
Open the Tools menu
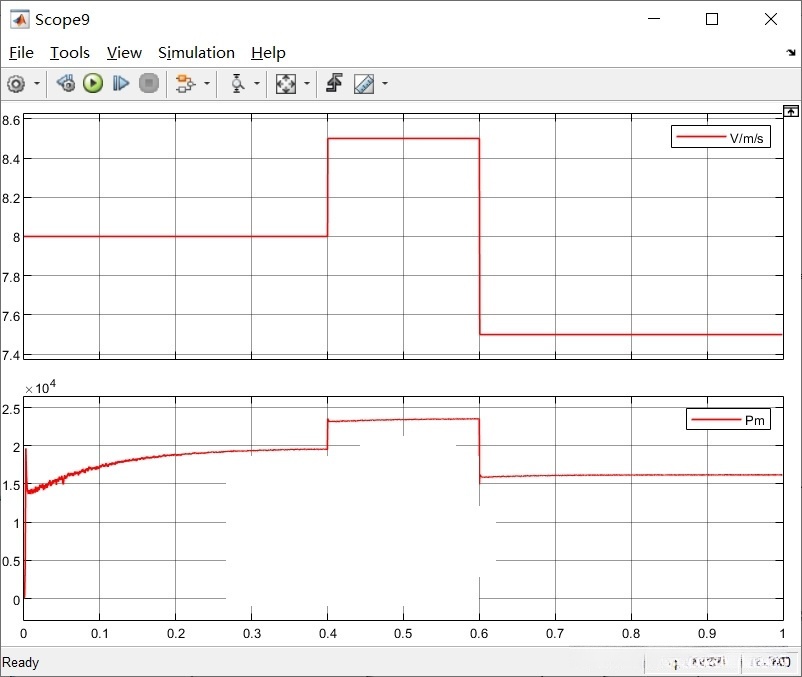point(70,53)
